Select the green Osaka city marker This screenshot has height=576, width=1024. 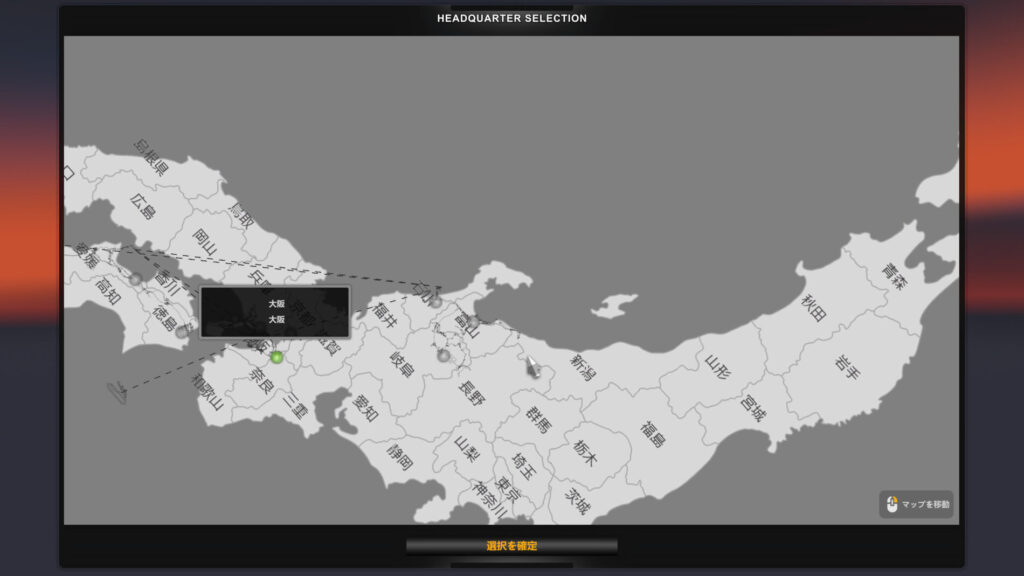coord(277,357)
